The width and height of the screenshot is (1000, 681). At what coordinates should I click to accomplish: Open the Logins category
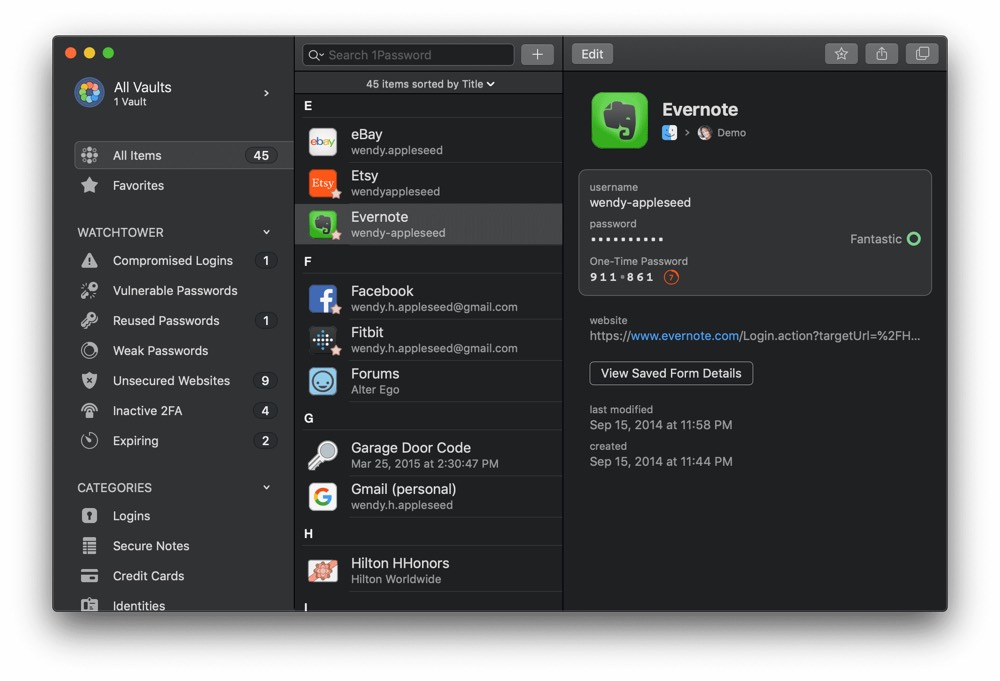pyautogui.click(x=131, y=516)
